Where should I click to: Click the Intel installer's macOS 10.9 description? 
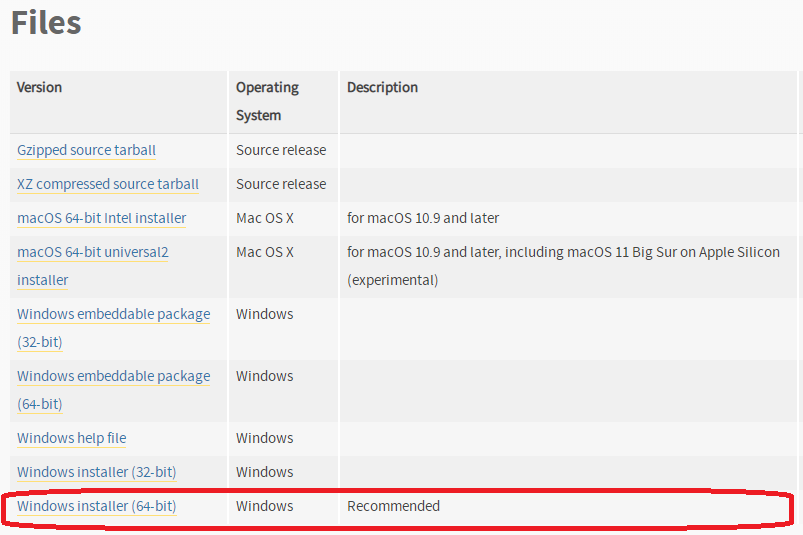pyautogui.click(x=422, y=218)
